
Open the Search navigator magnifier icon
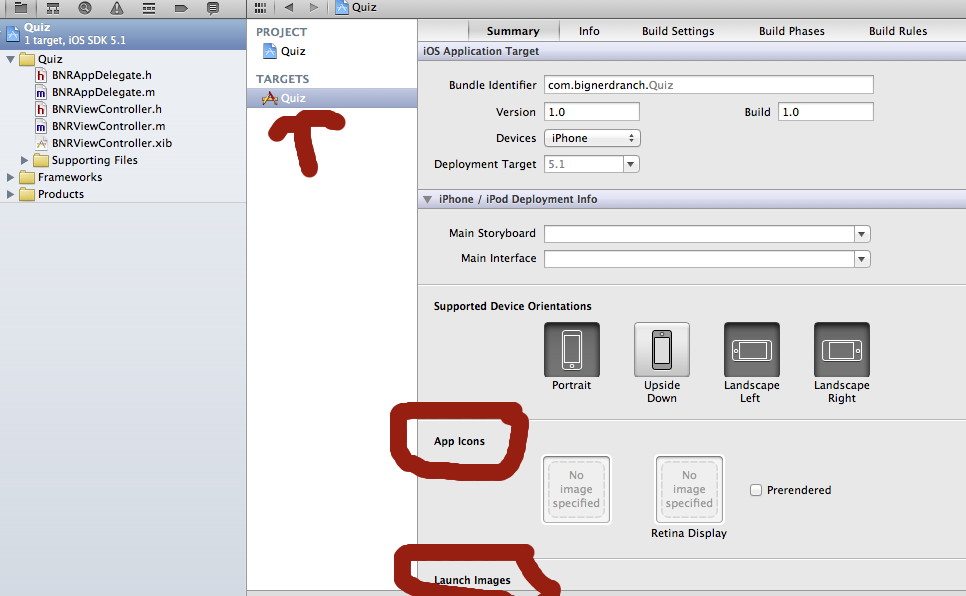tap(85, 7)
